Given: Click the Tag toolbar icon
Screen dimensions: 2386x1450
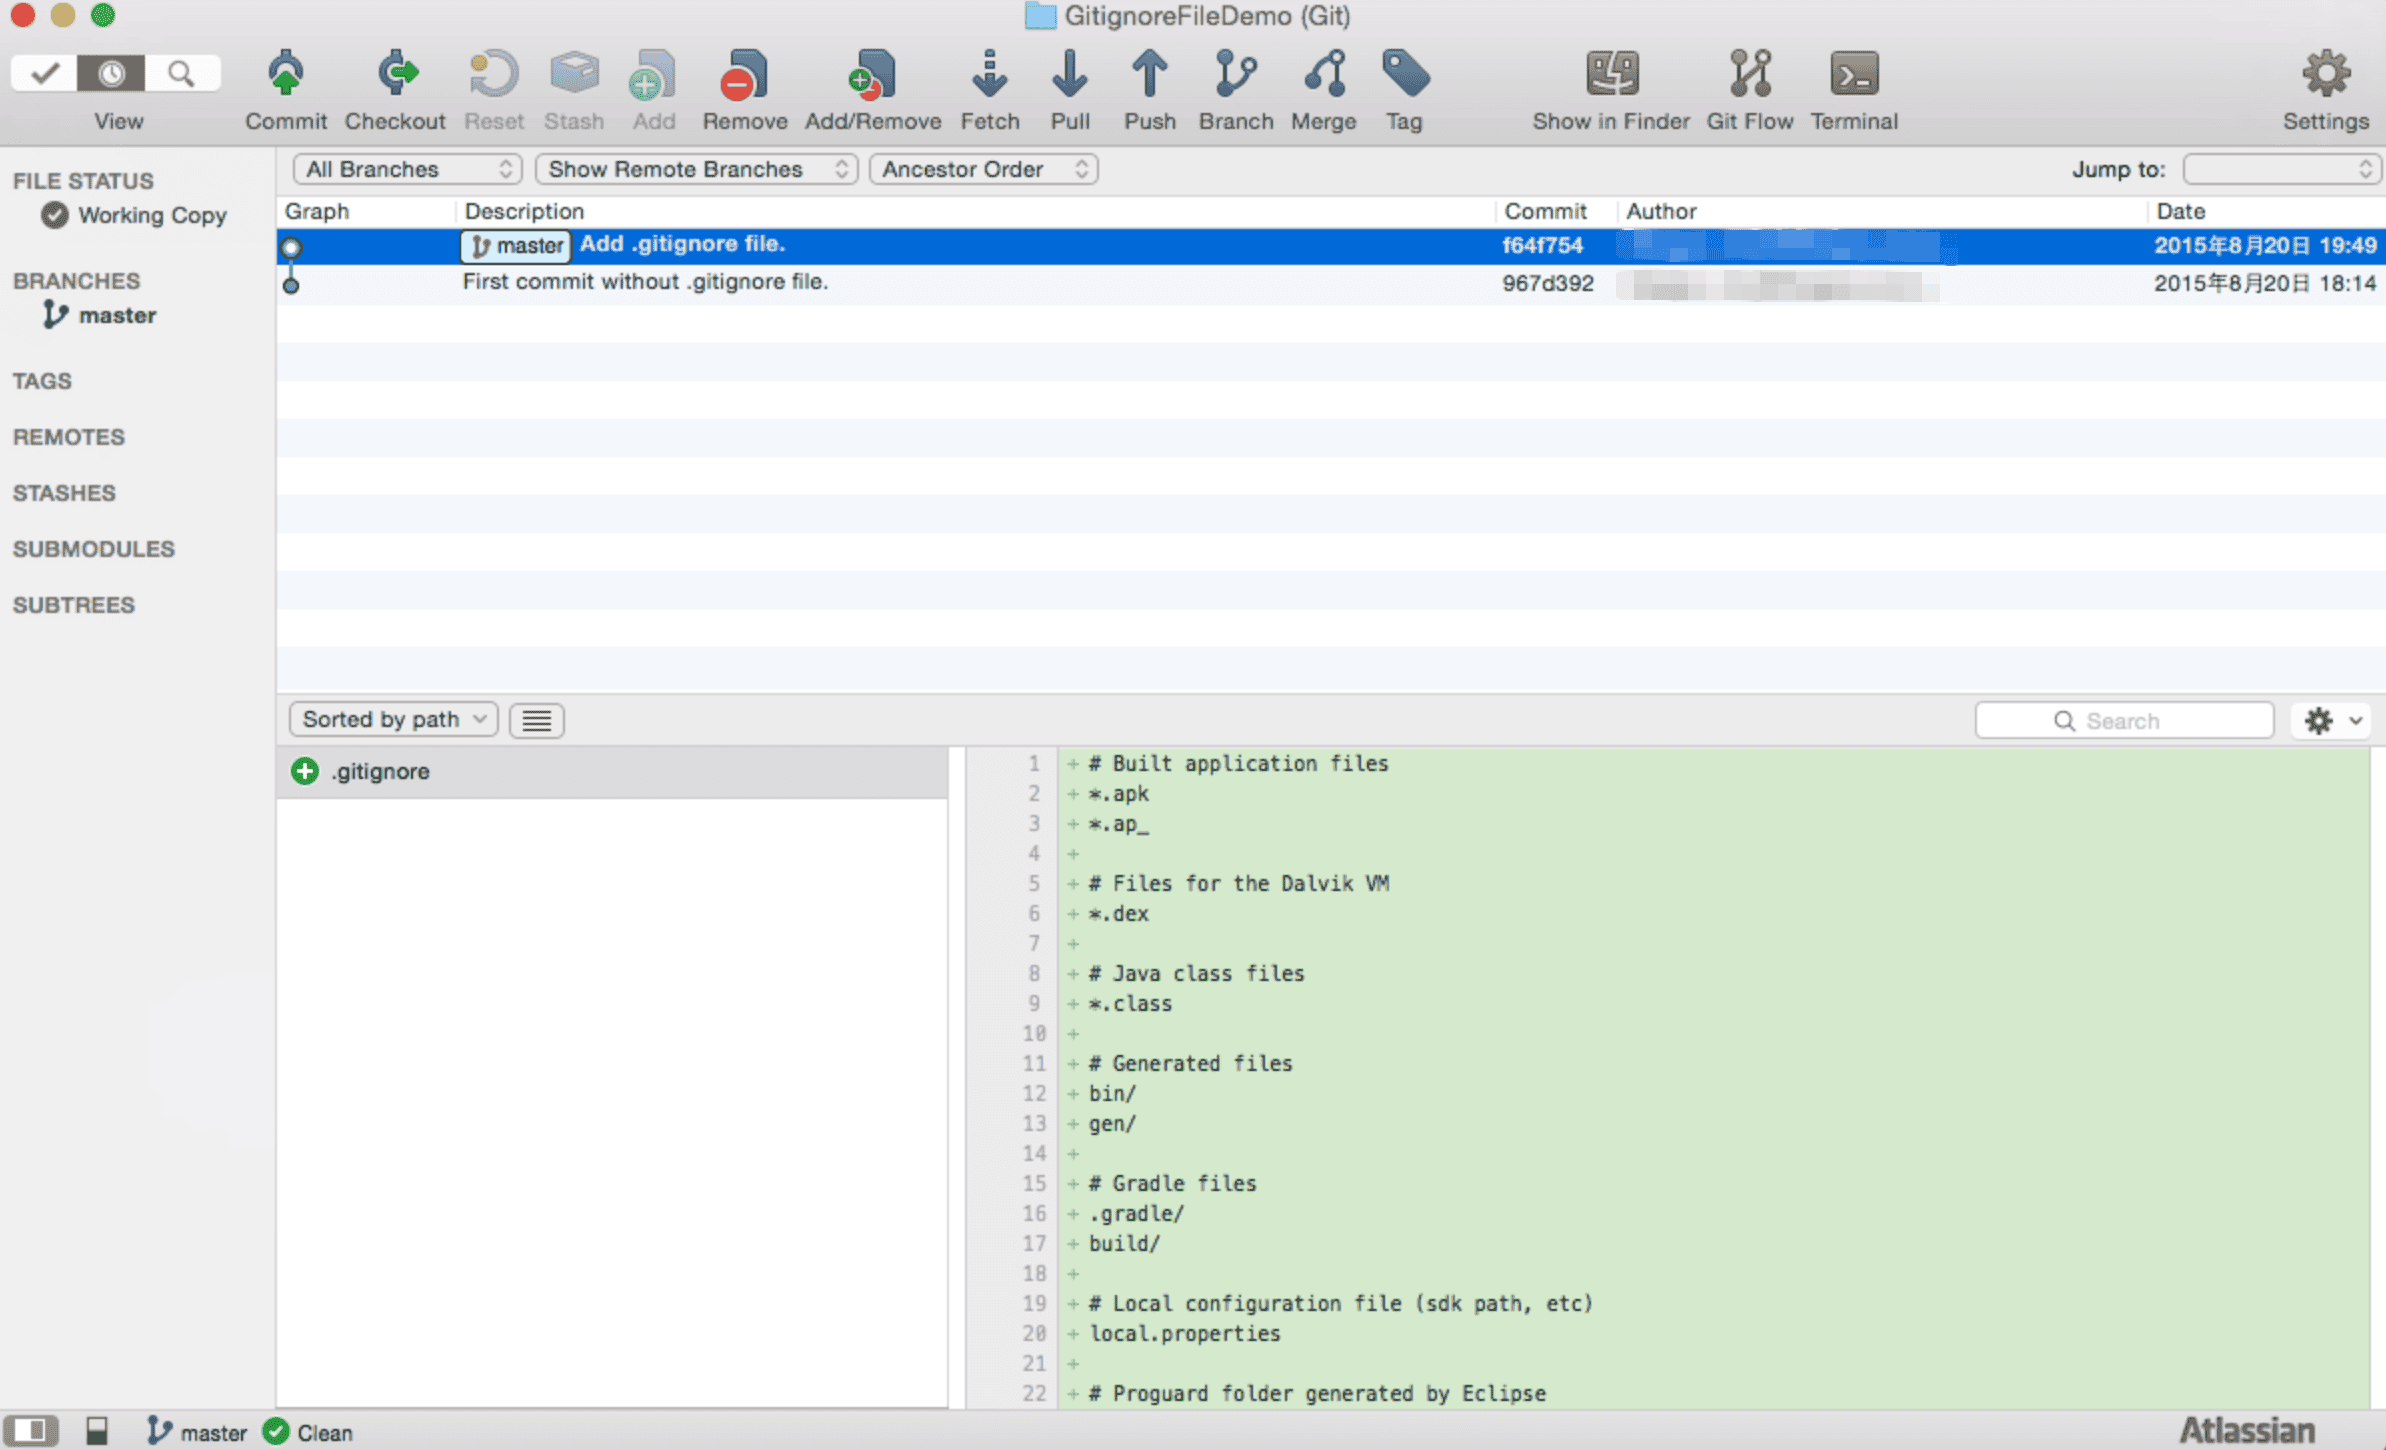Looking at the screenshot, I should coord(1405,74).
